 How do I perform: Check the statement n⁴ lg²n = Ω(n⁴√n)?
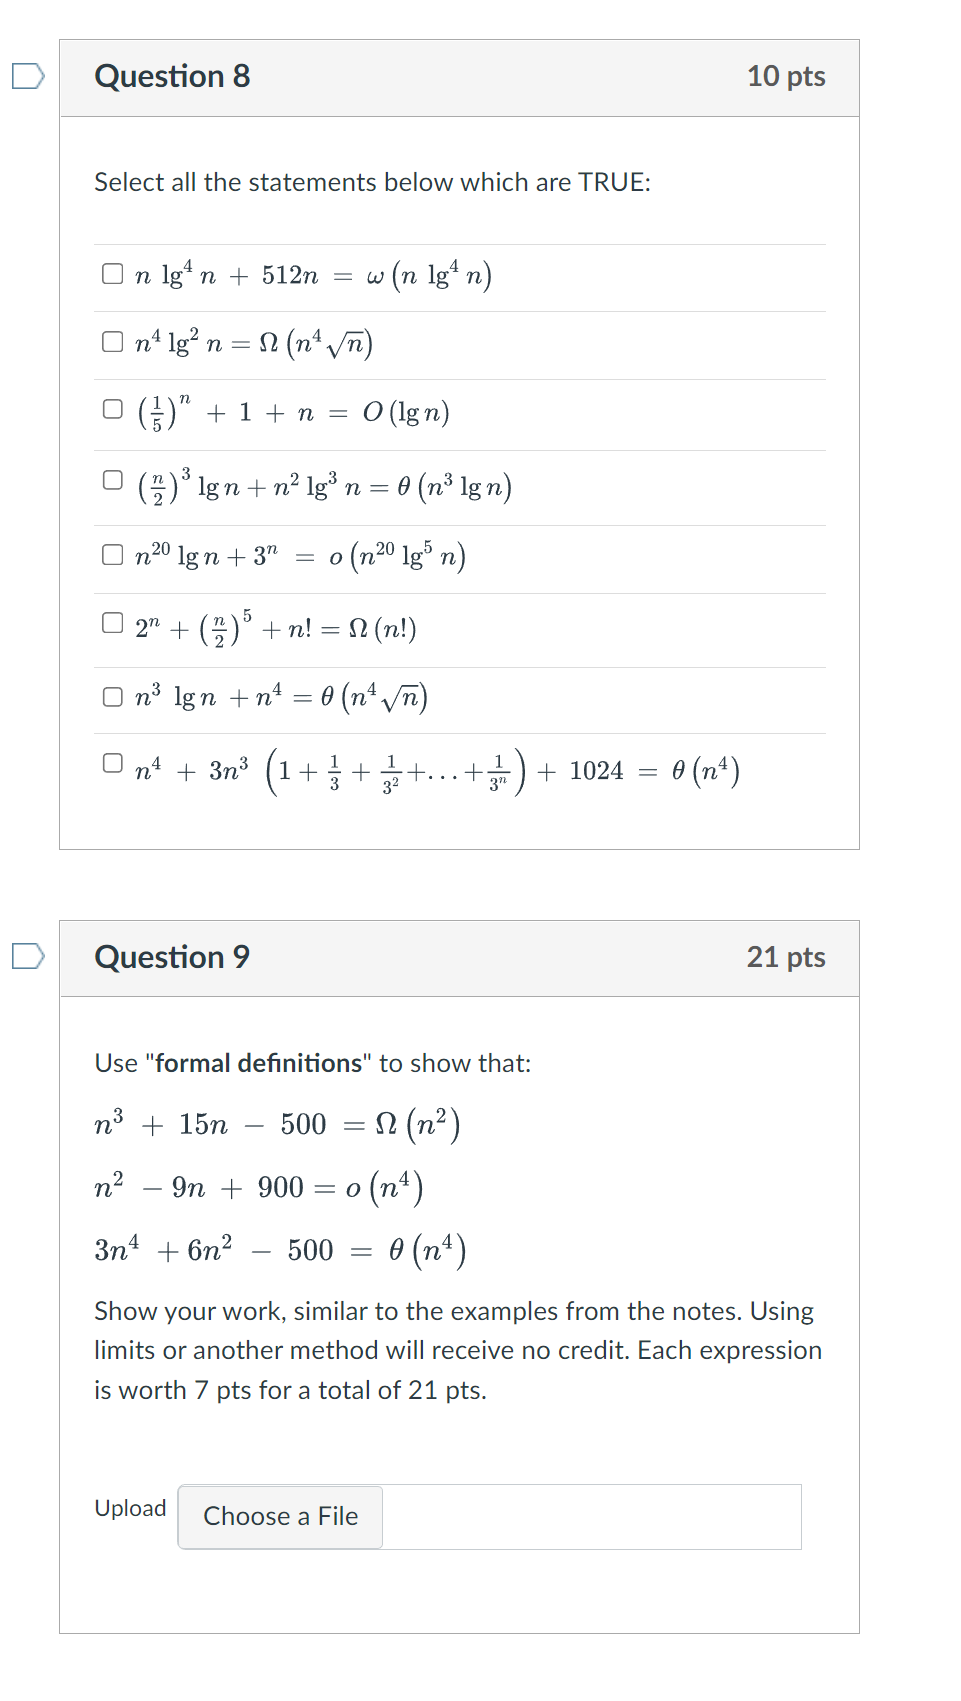point(111,341)
